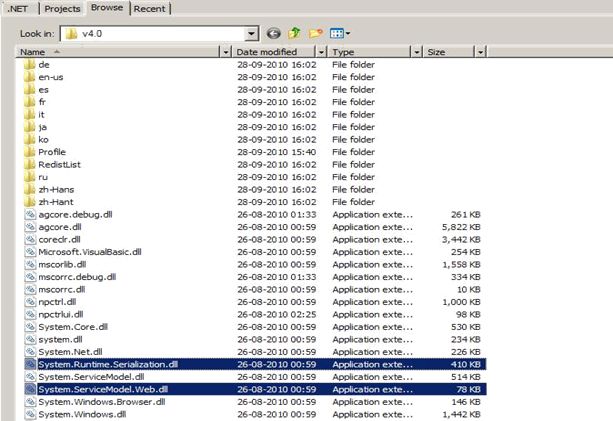Screen dimensions: 613x421
Task: Select the Profile folder icon
Action: click(30, 152)
